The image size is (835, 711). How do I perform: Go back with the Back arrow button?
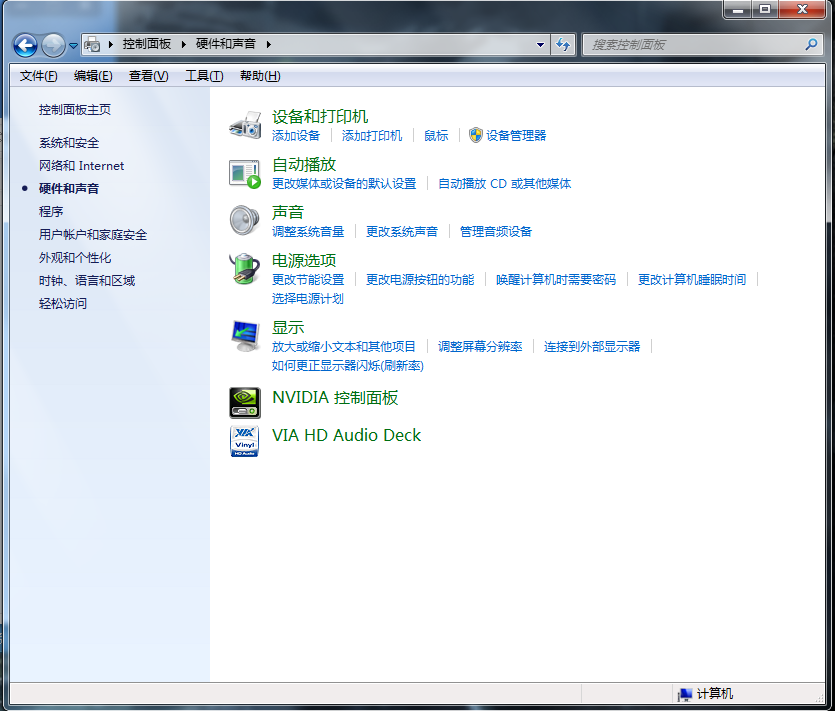point(25,45)
